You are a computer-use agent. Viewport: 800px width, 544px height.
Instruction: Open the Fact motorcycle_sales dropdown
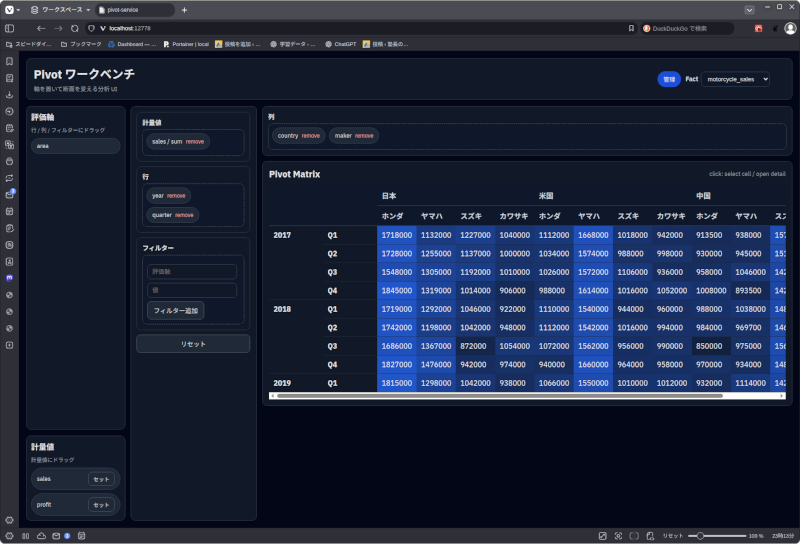point(735,79)
